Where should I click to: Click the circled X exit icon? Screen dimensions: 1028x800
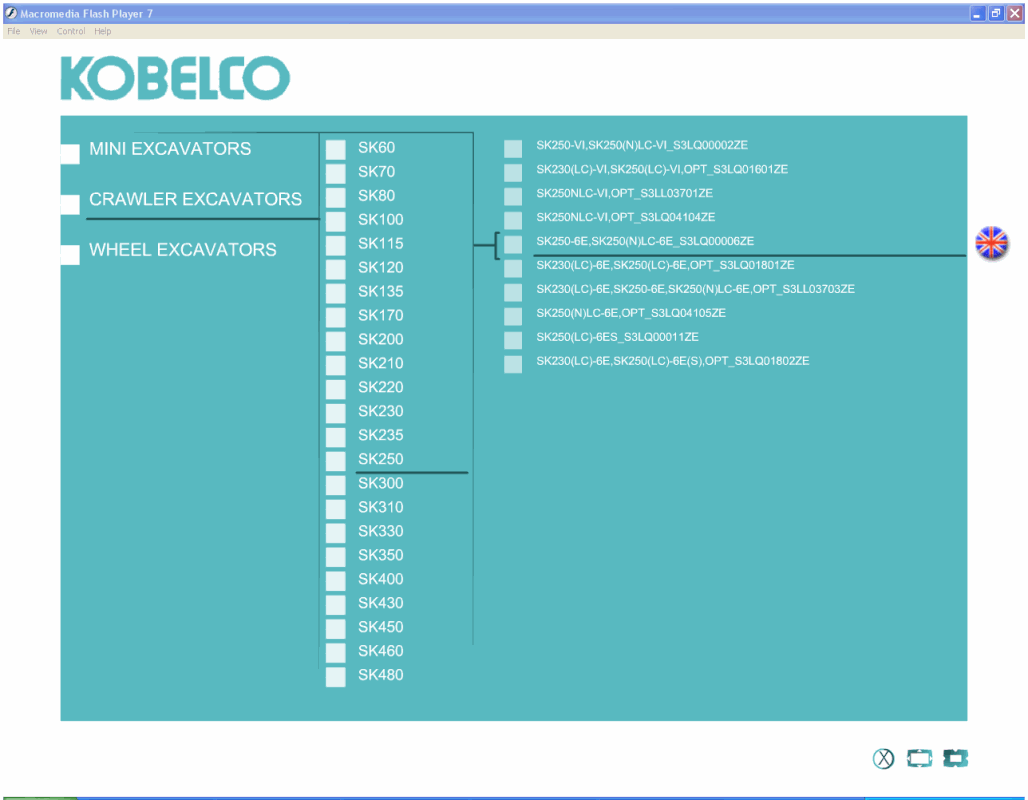[x=883, y=759]
